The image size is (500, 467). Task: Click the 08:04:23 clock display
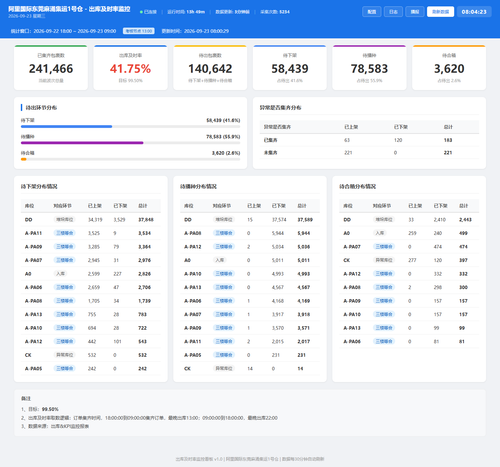474,12
